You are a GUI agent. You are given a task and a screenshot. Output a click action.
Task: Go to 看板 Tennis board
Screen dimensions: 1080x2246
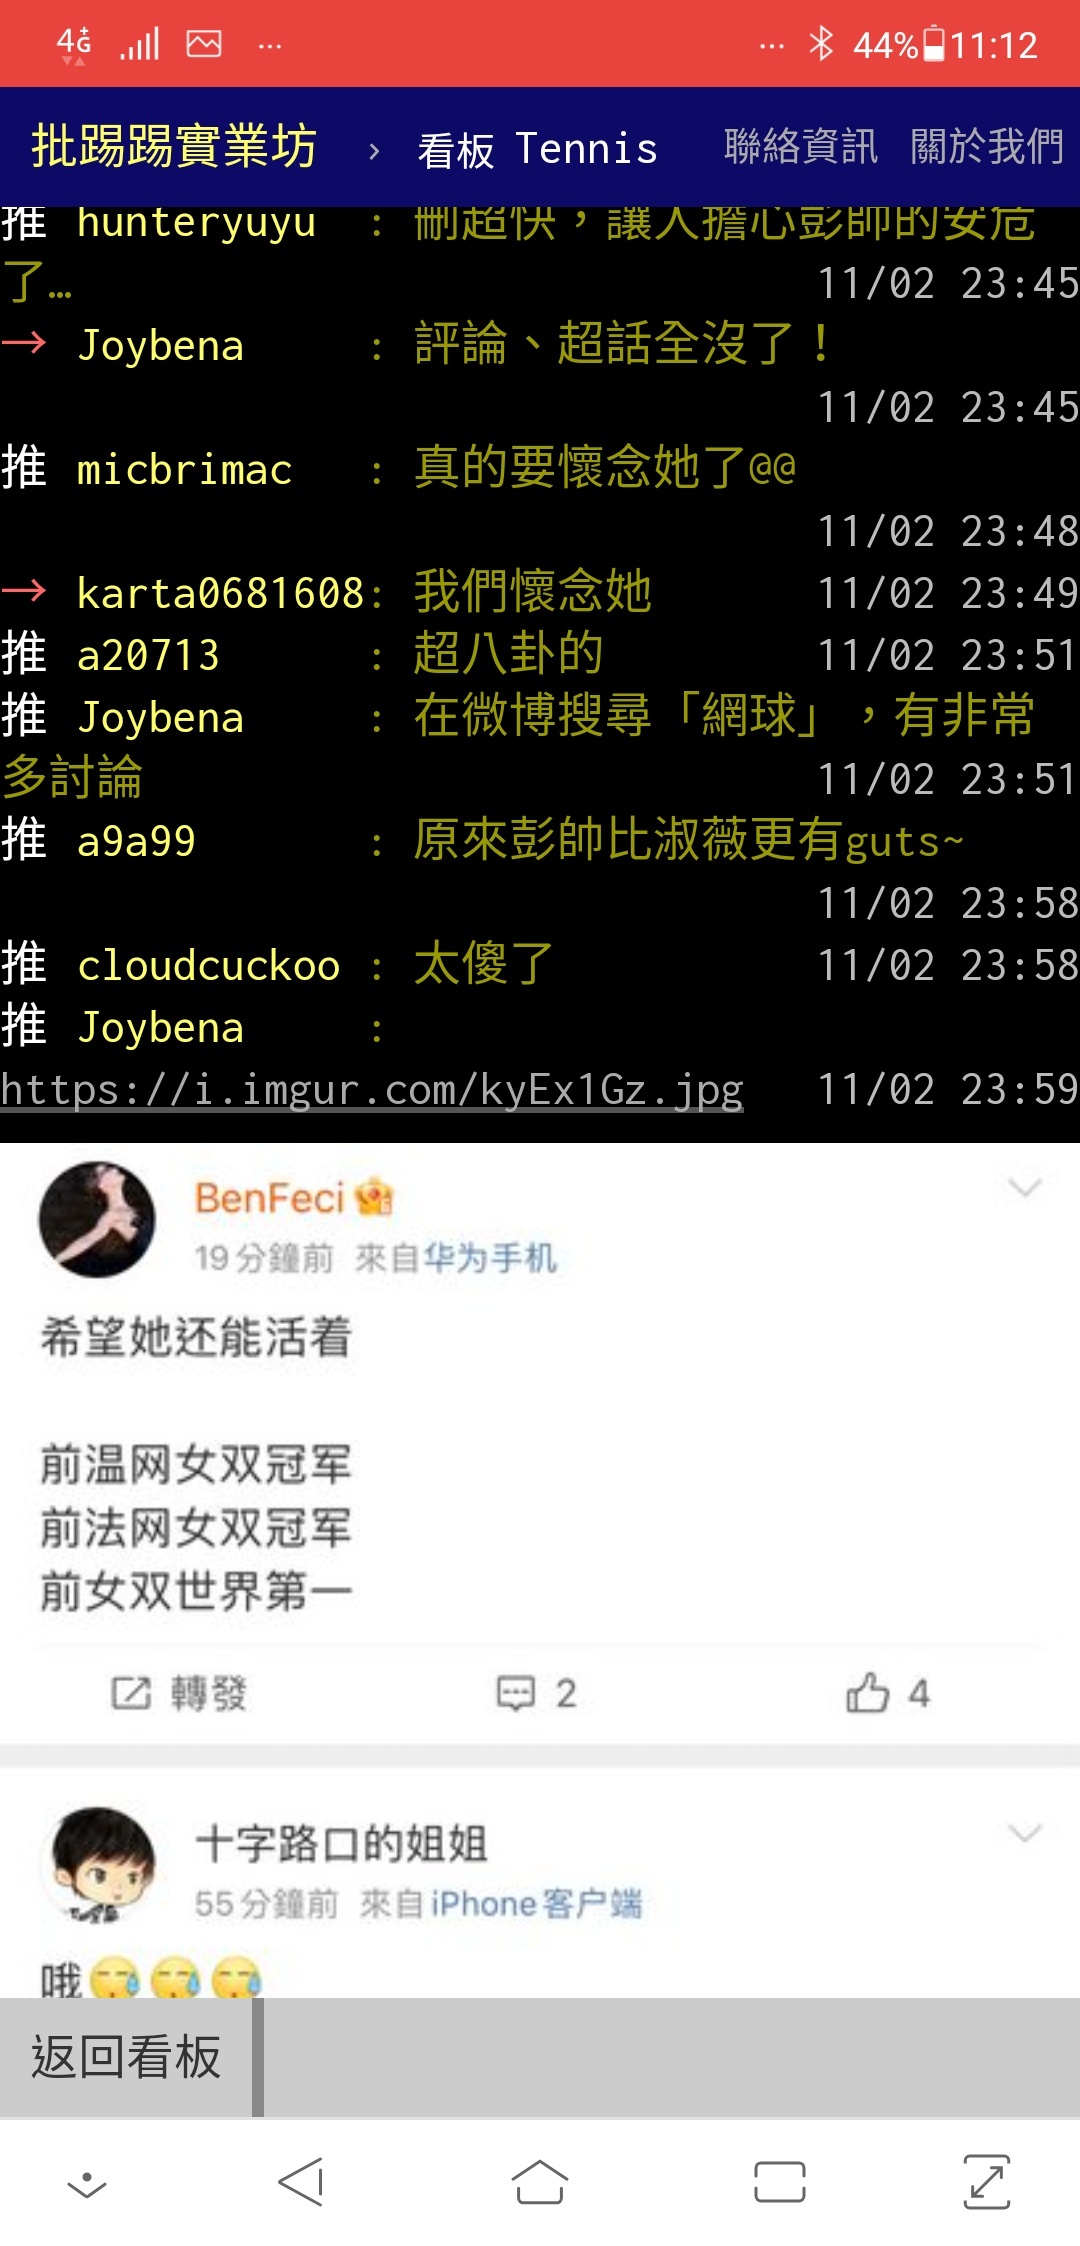pyautogui.click(x=537, y=149)
